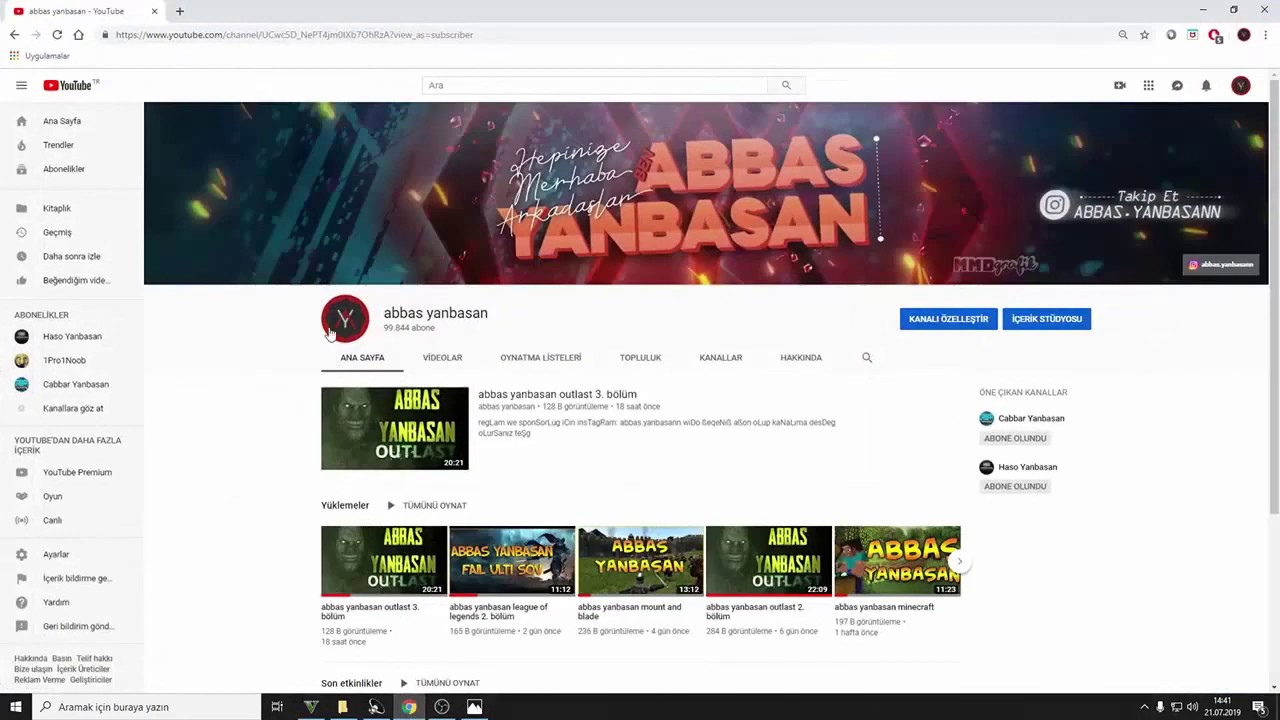This screenshot has width=1280, height=720.
Task: Open the account avatar menu in YouTube header
Action: point(1241,85)
